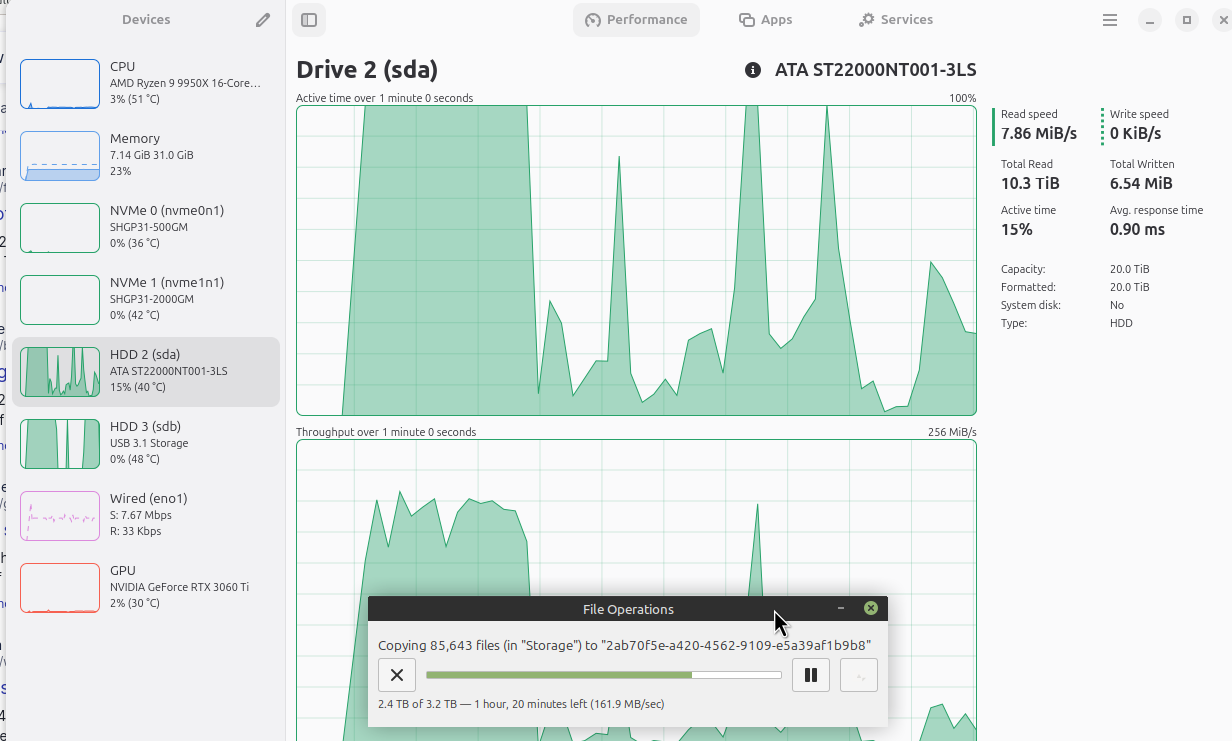This screenshot has height=741, width=1232.
Task: Click the 256 MiB/s throughput scale label
Action: (x=952, y=432)
